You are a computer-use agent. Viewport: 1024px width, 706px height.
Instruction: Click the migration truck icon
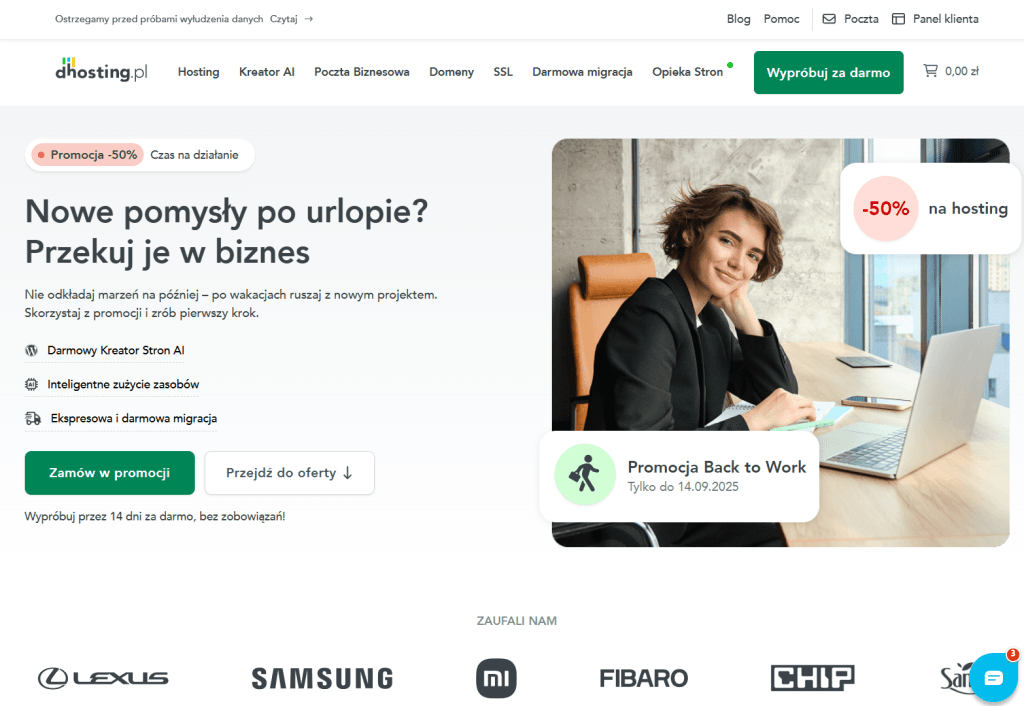click(x=33, y=418)
